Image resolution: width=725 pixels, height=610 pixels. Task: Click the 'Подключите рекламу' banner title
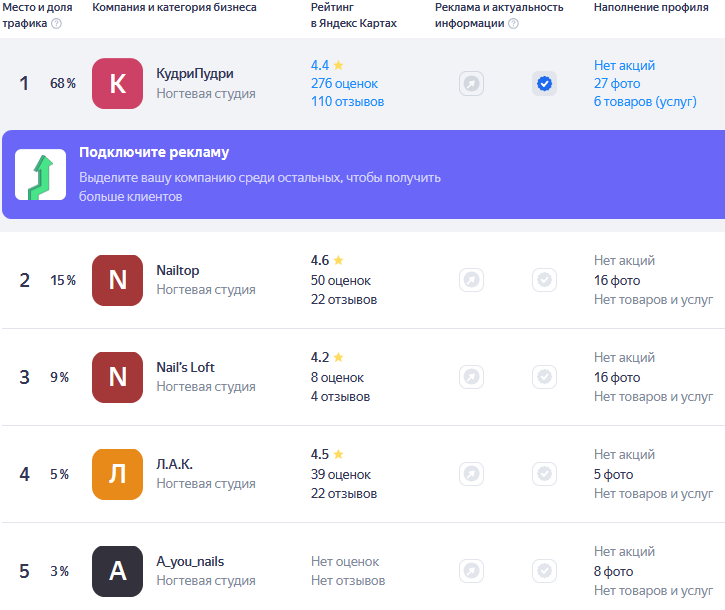click(154, 152)
